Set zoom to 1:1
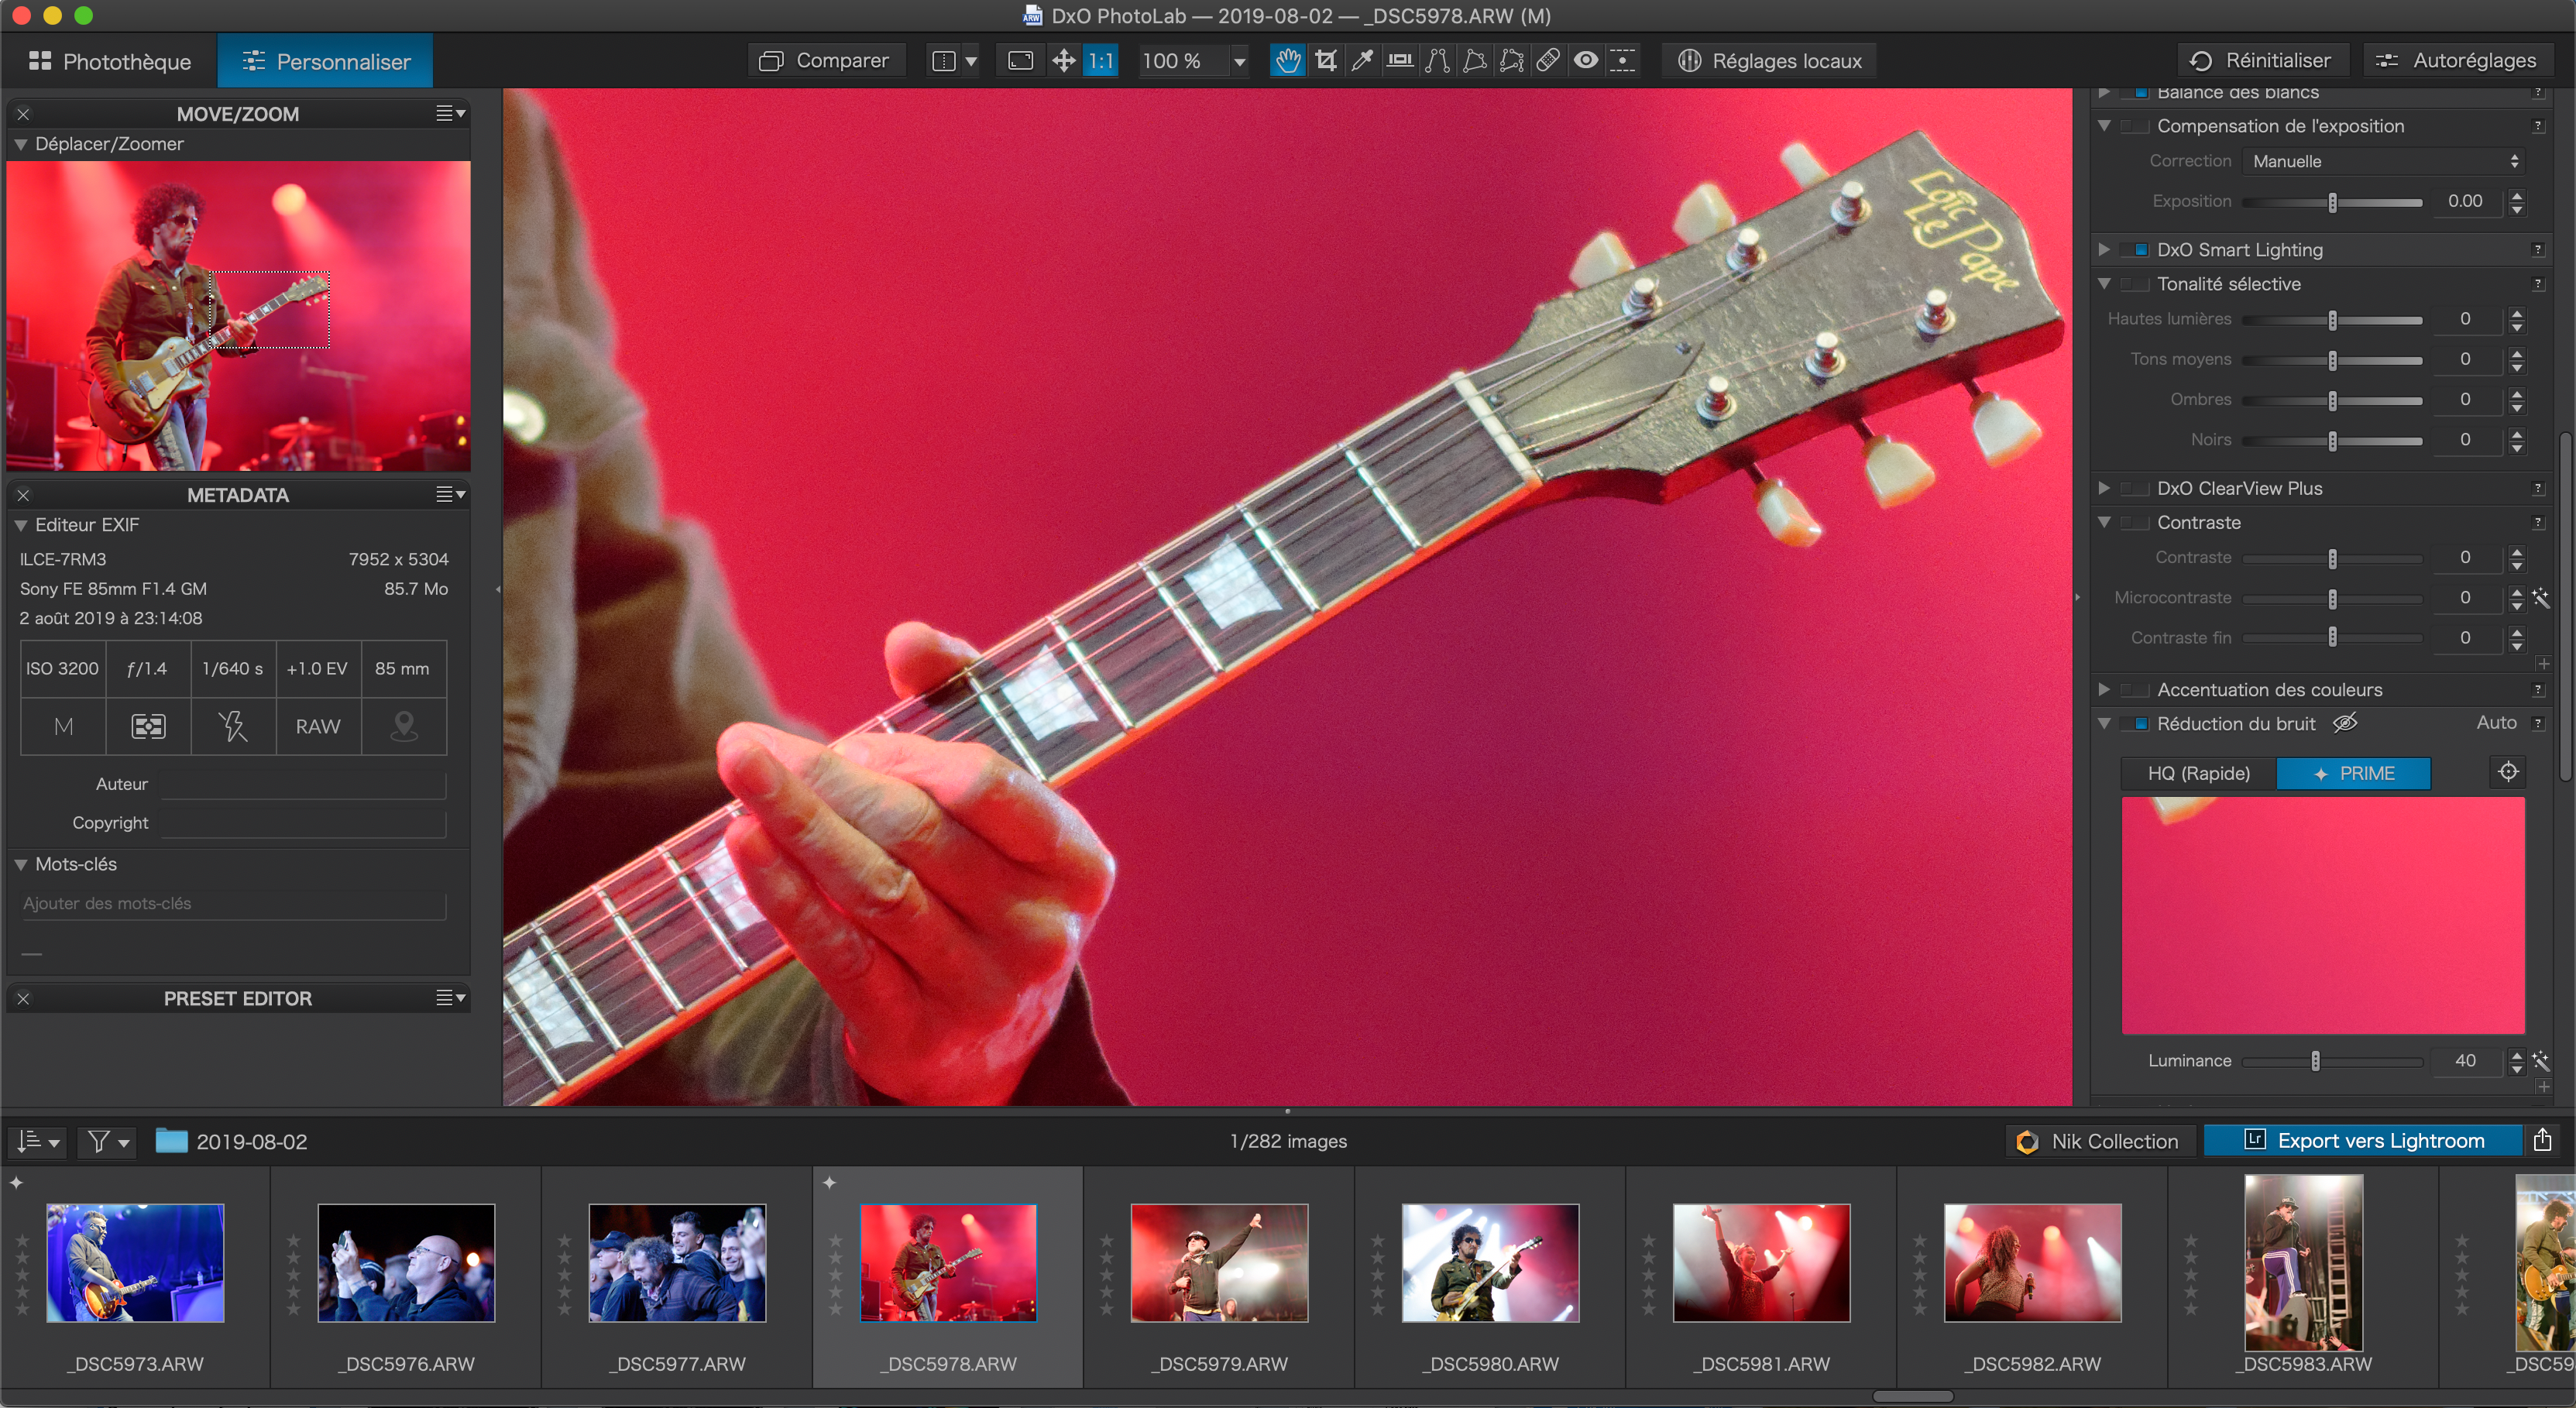The image size is (2576, 1408). click(x=1100, y=61)
